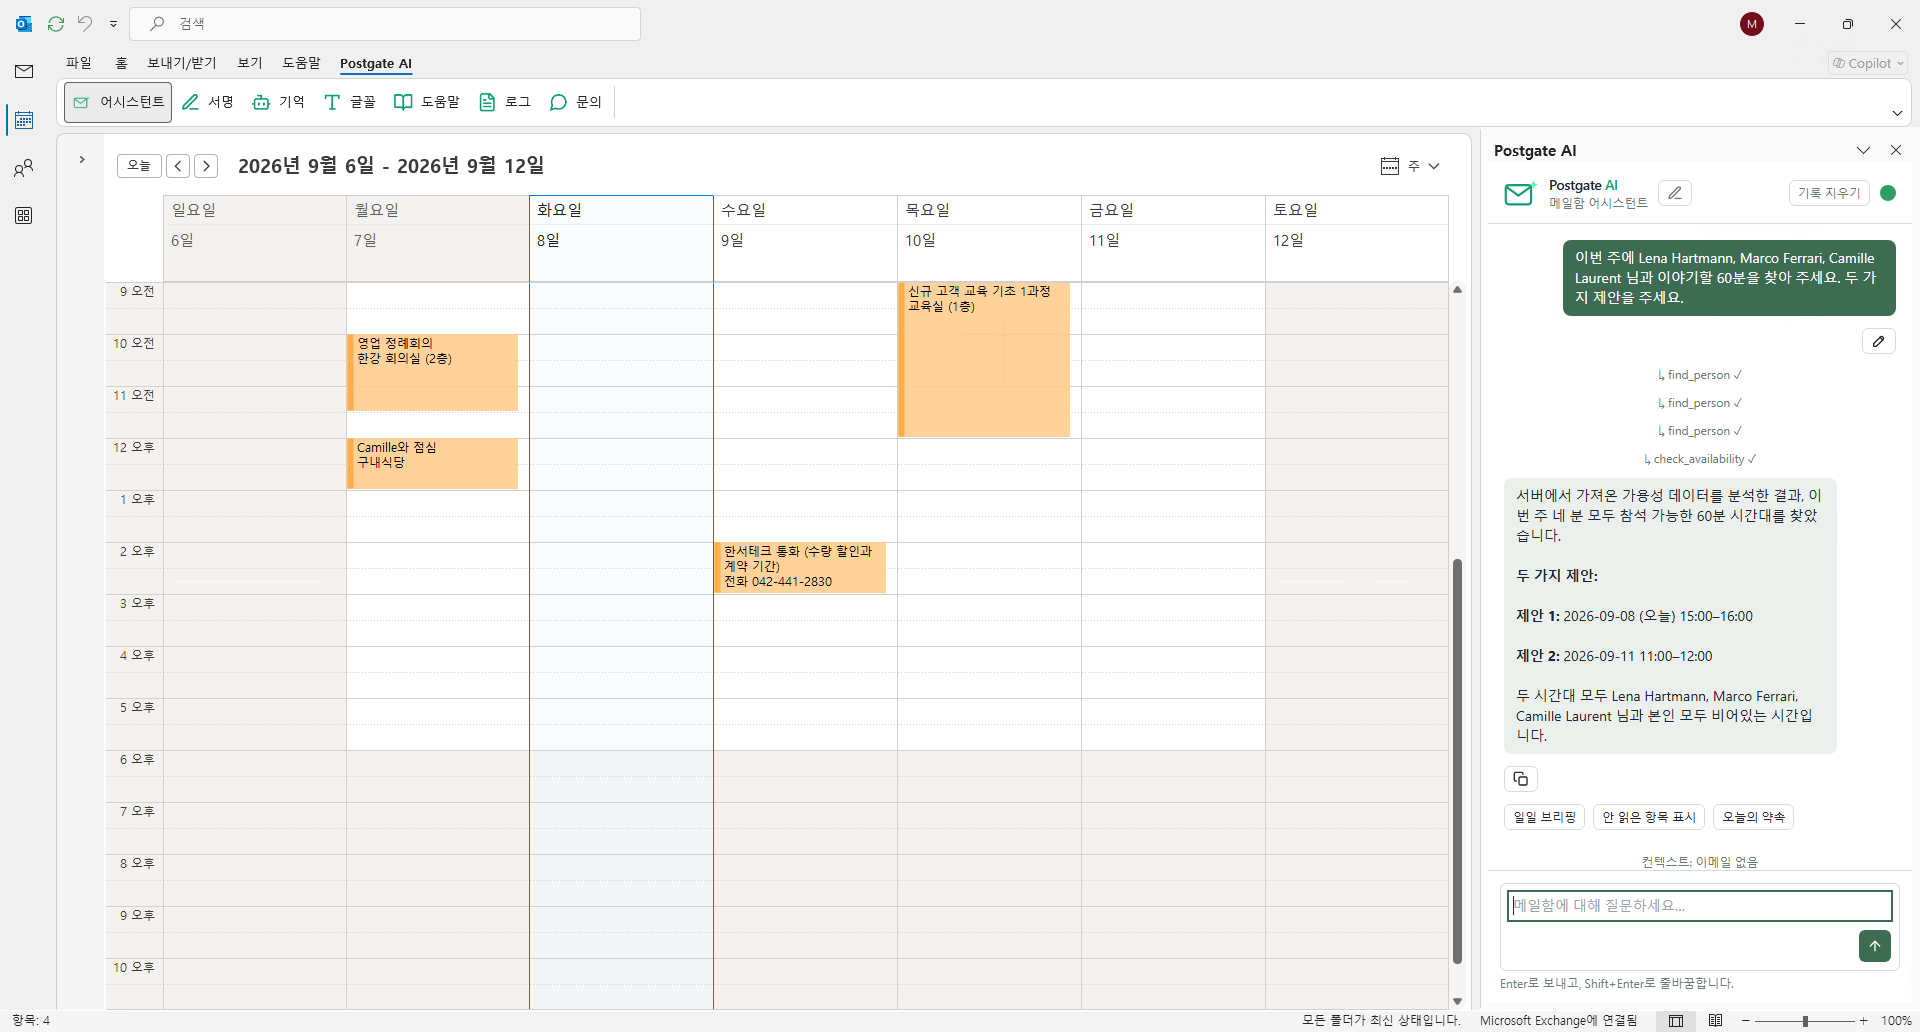Select the 보기 ribbon tab
The width and height of the screenshot is (1920, 1032).
tap(250, 63)
